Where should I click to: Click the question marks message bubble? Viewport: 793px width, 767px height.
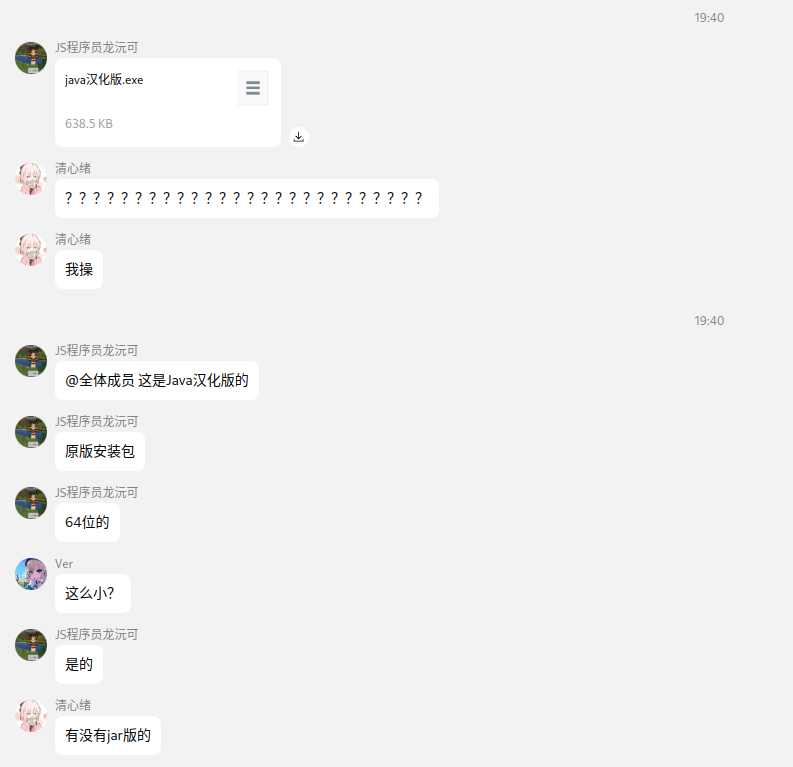[247, 198]
